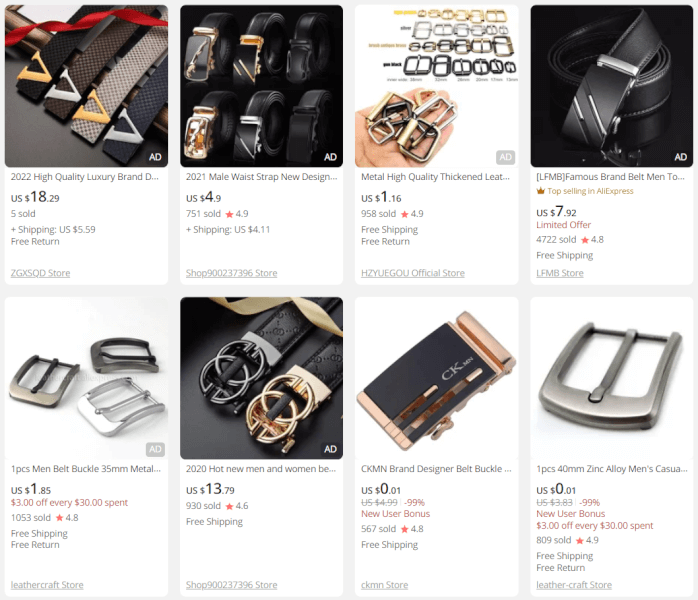Click the AD badge on 35mm buckle image
Screen dimensions: 698x600
[155, 449]
